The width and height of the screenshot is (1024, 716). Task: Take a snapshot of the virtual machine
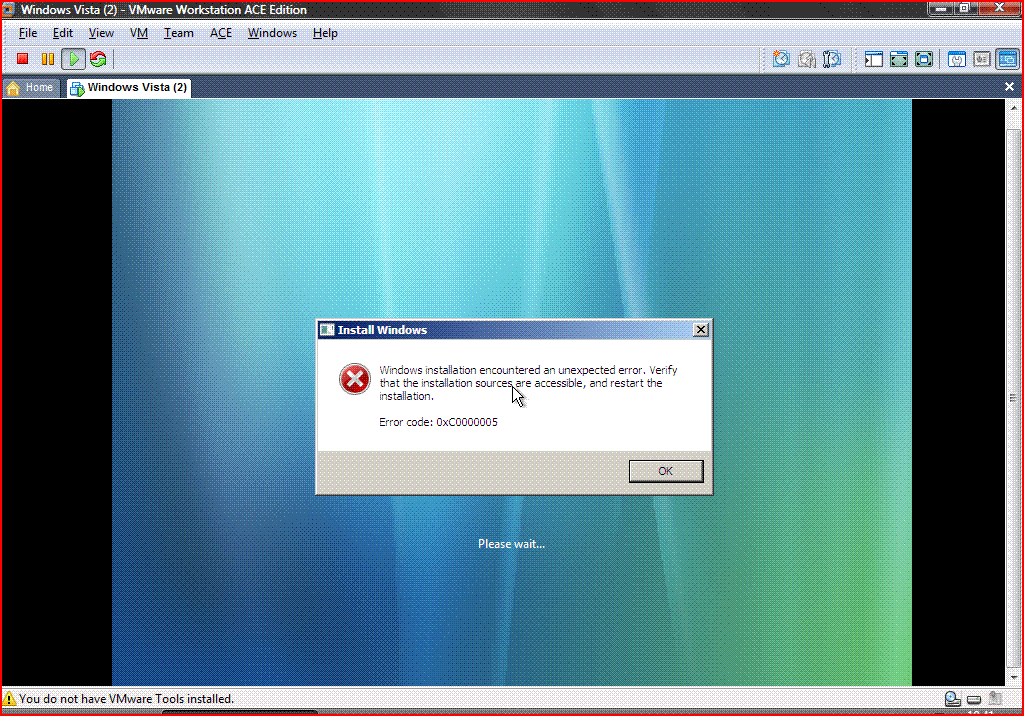point(780,59)
